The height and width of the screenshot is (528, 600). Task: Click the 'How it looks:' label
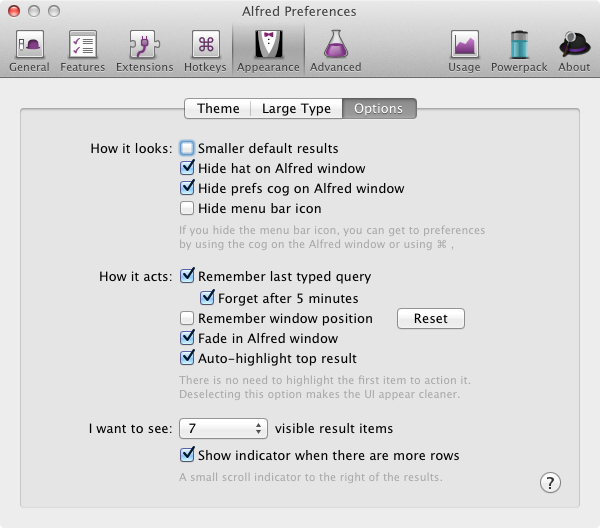(131, 148)
